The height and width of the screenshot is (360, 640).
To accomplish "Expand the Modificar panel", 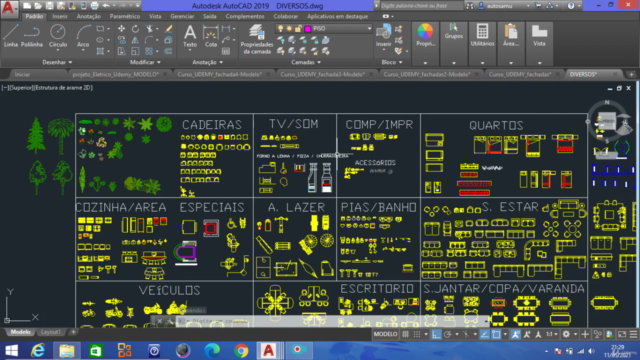I will (x=145, y=62).
